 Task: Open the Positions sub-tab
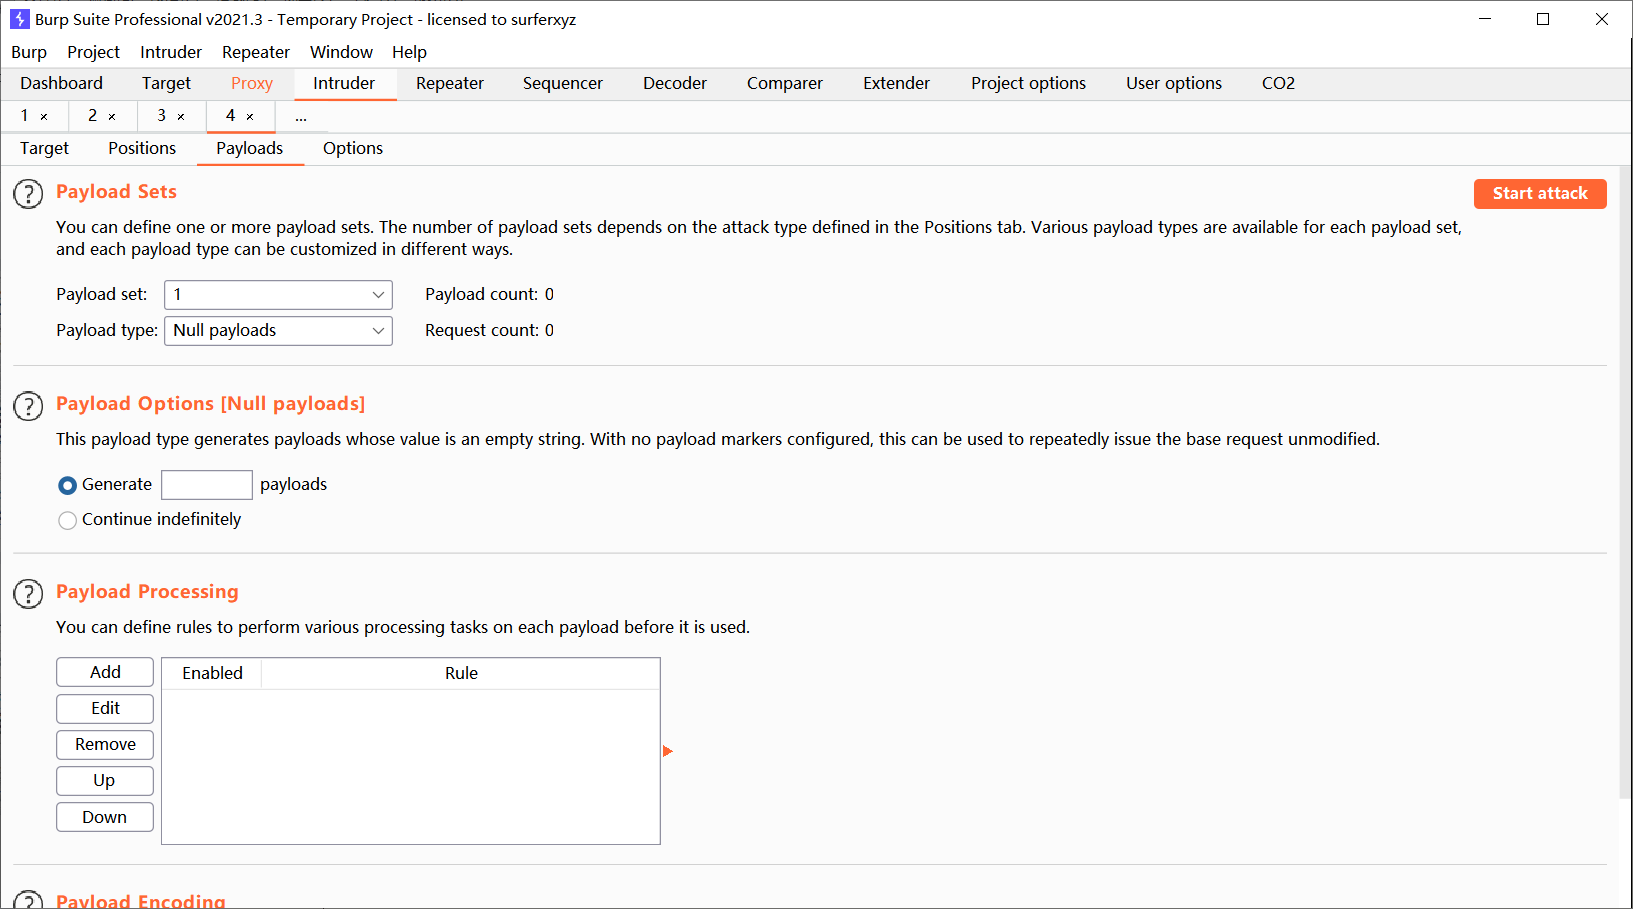tap(142, 148)
